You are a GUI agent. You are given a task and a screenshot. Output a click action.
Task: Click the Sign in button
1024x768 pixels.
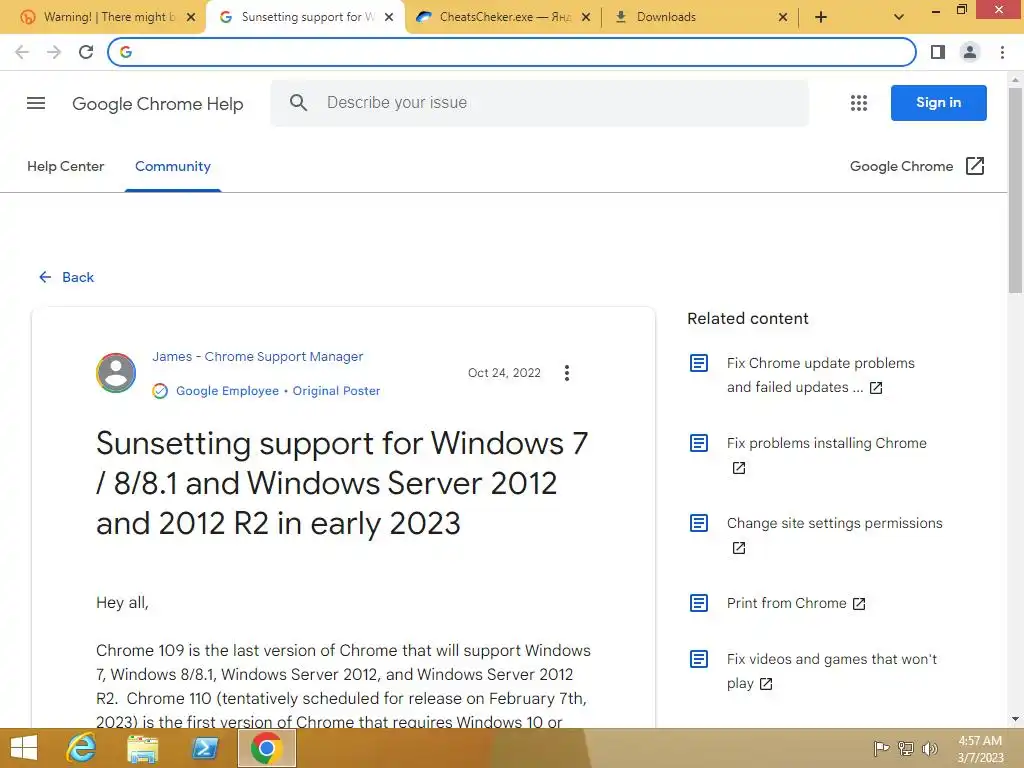[x=938, y=103]
